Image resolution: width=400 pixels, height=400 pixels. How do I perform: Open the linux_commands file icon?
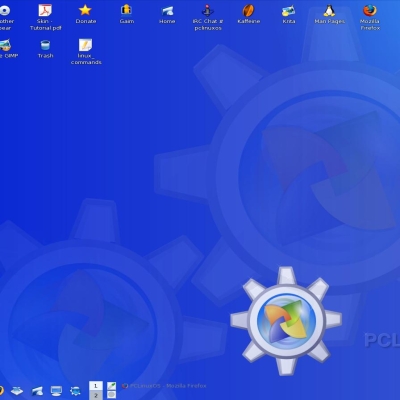tap(86, 45)
